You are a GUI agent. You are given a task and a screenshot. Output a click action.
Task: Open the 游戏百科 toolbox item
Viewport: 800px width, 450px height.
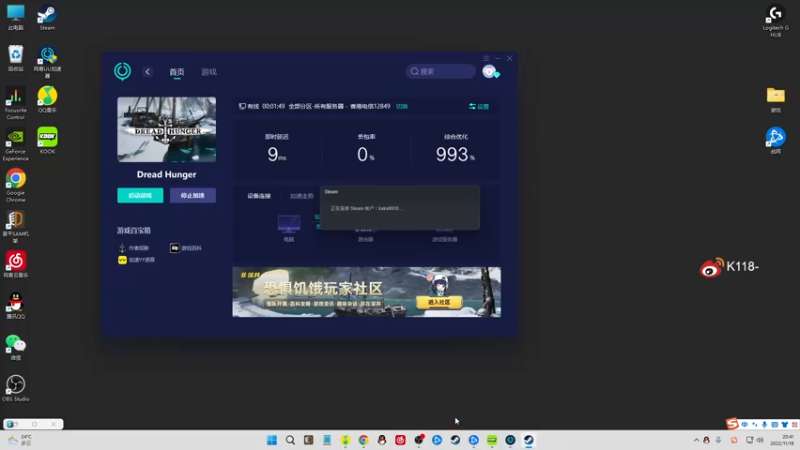pyautogui.click(x=186, y=248)
